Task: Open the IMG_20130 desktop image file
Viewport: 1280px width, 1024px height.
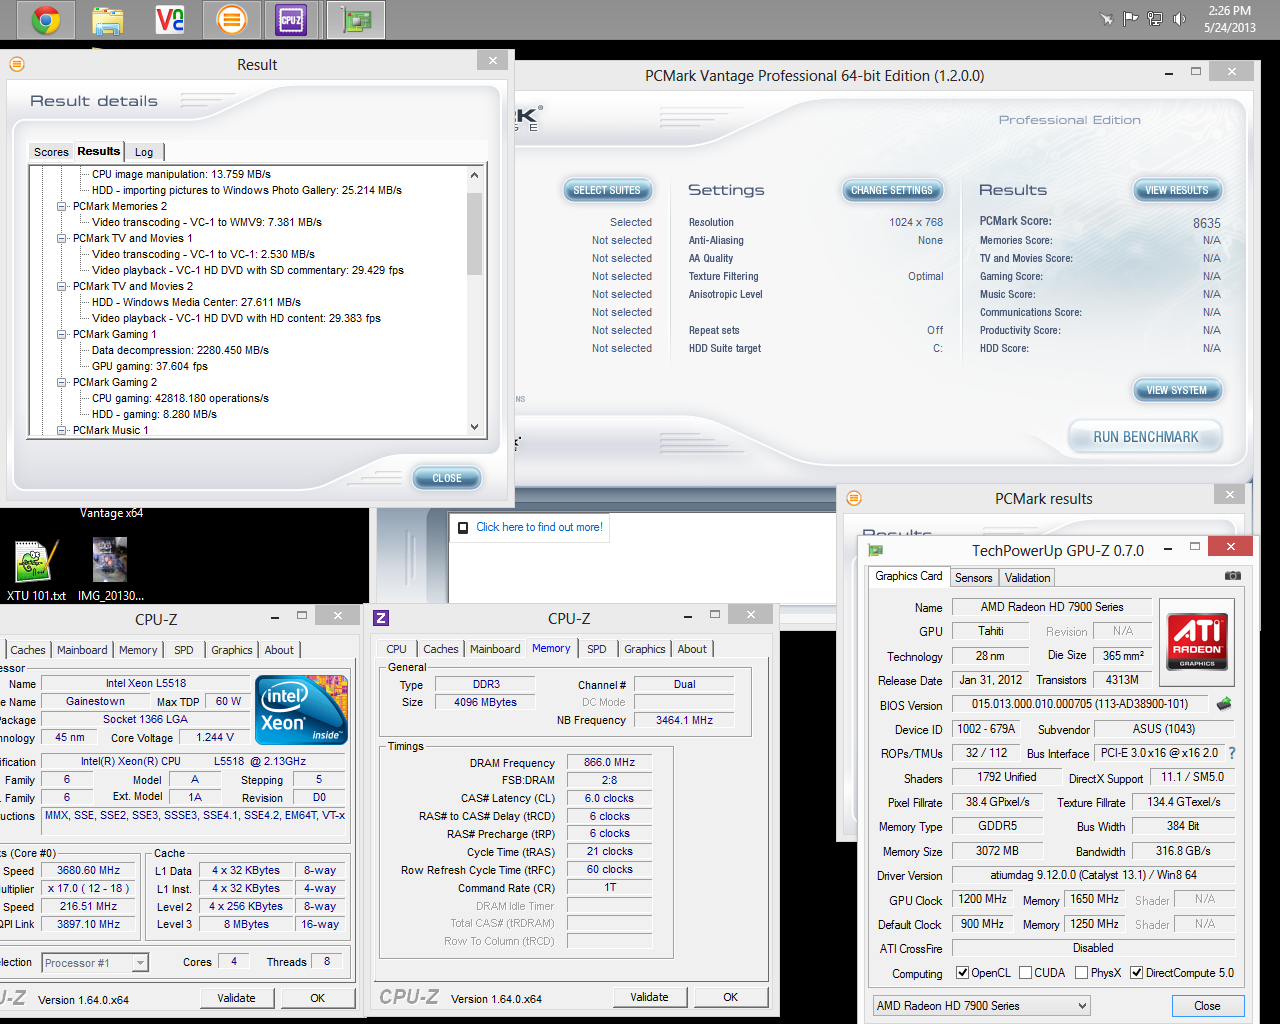Action: click(x=110, y=570)
